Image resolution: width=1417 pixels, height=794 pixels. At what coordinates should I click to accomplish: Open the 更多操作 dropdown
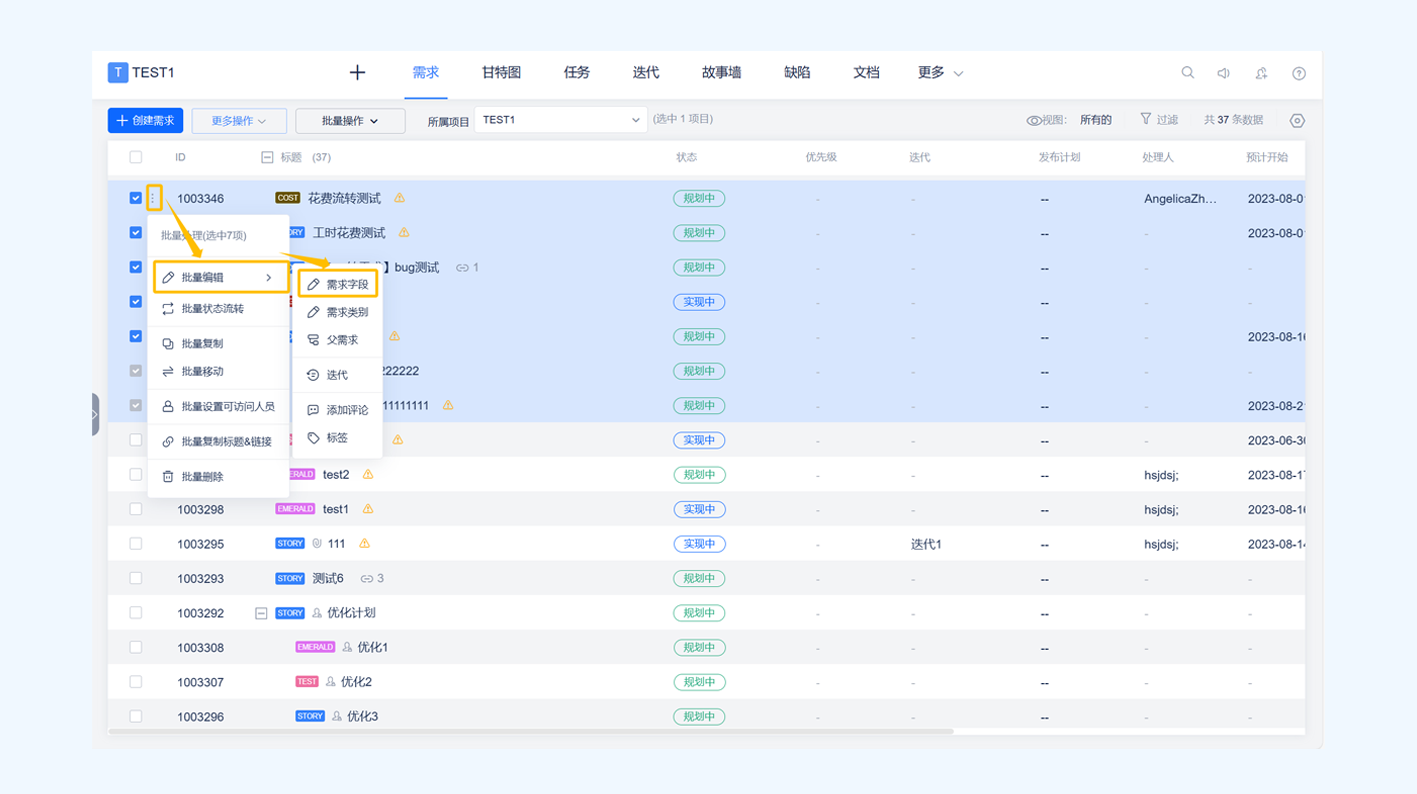tap(239, 120)
